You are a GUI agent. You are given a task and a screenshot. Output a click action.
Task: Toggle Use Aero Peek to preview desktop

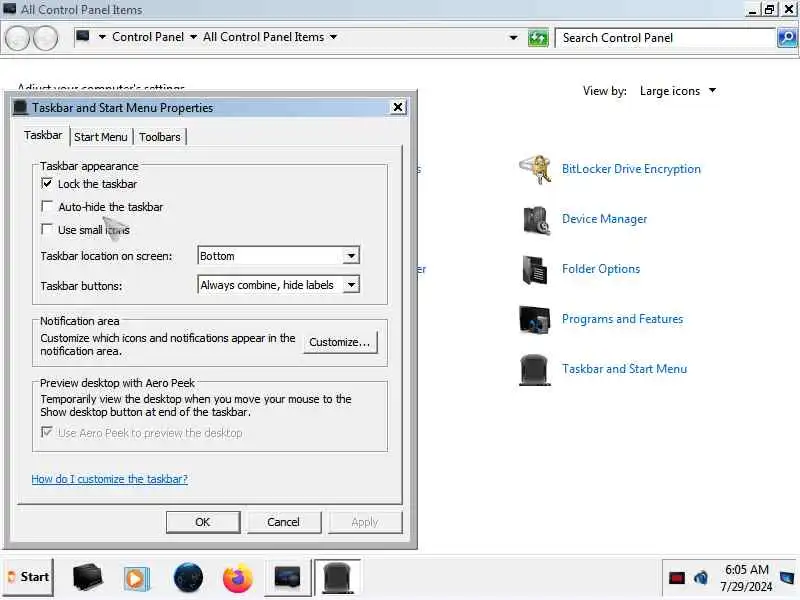(x=47, y=433)
